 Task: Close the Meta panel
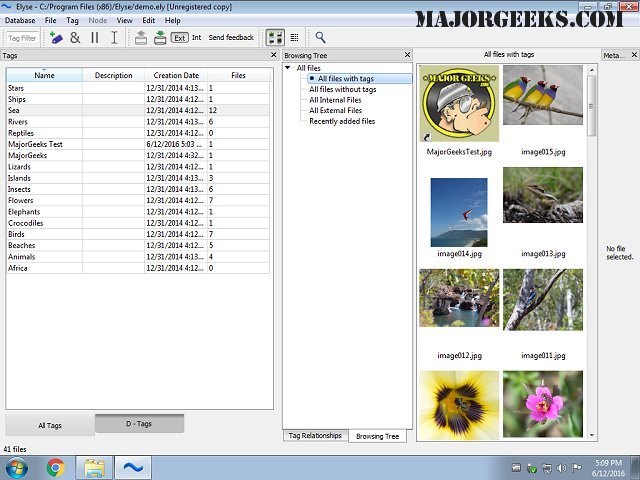[634, 55]
